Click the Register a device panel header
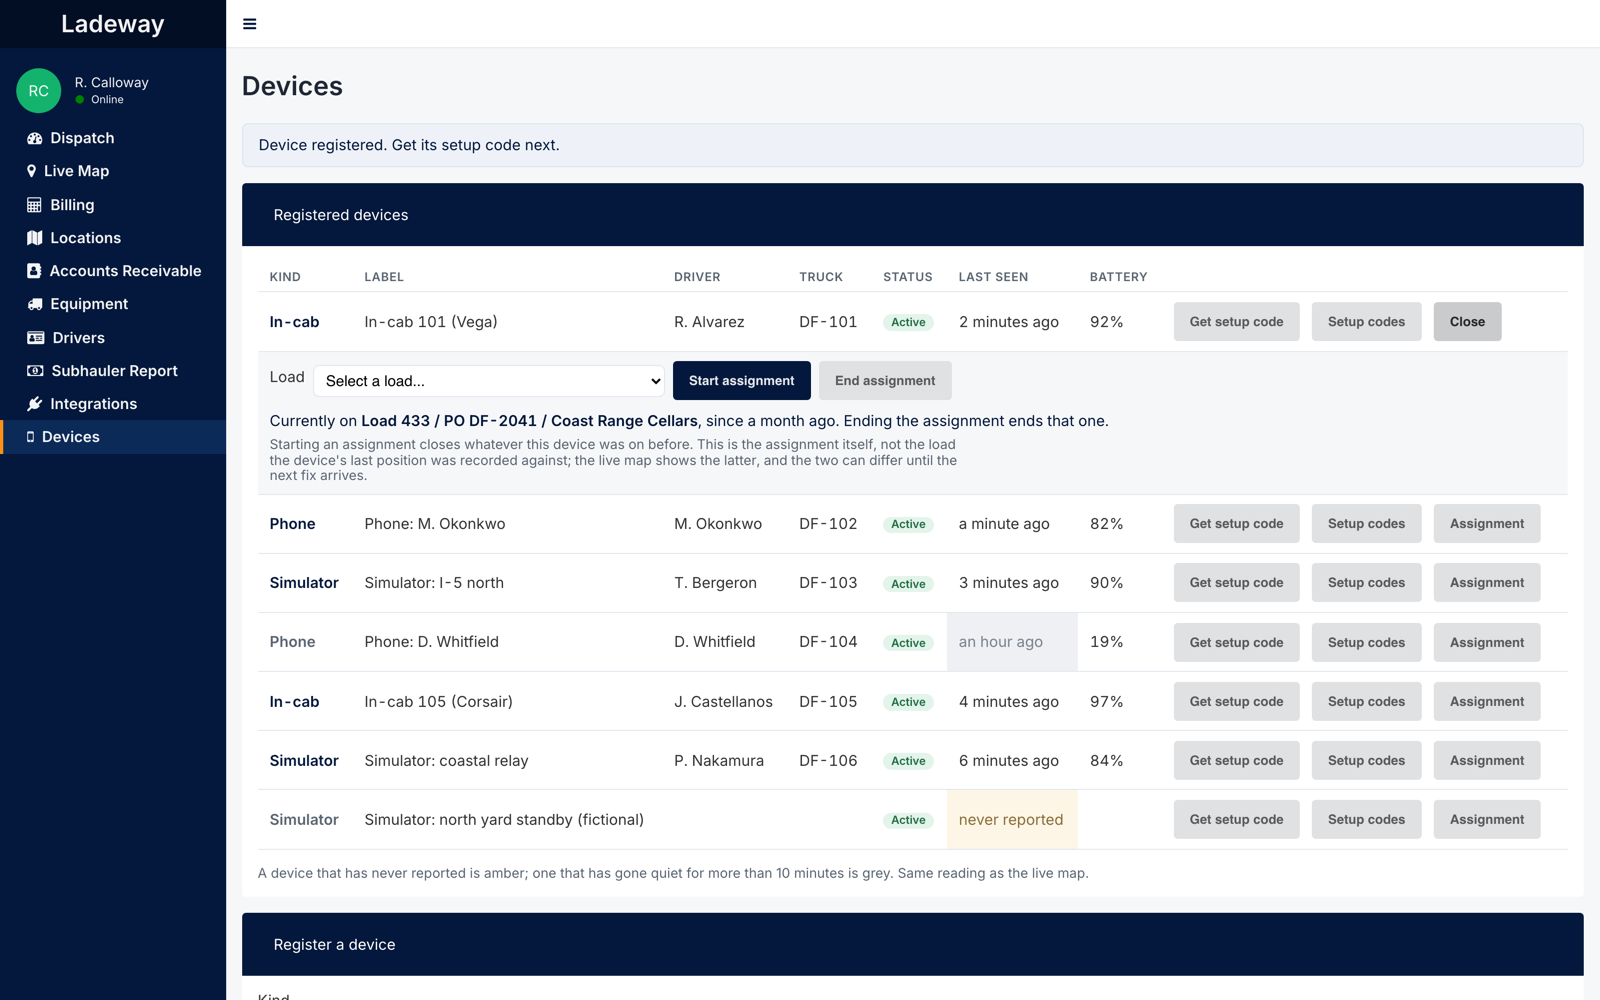The image size is (1600, 1000). pos(912,944)
